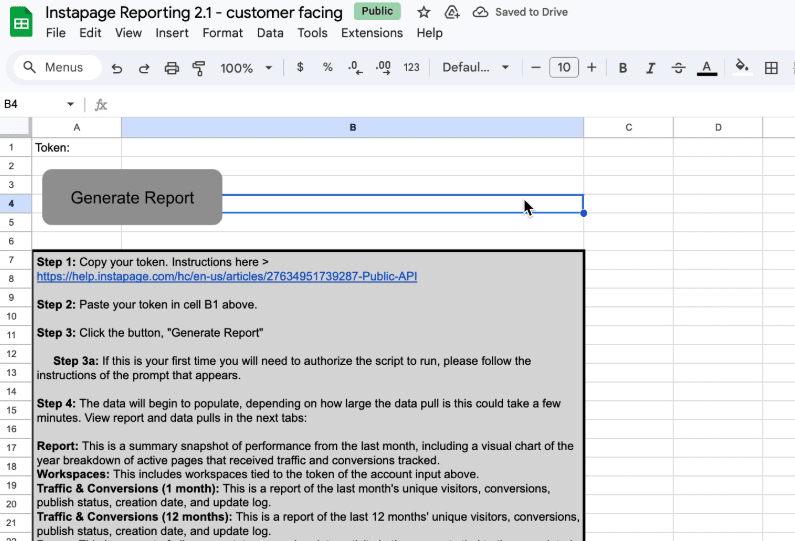Open the font family dropdown
The height and width of the screenshot is (541, 795).
[x=475, y=67]
